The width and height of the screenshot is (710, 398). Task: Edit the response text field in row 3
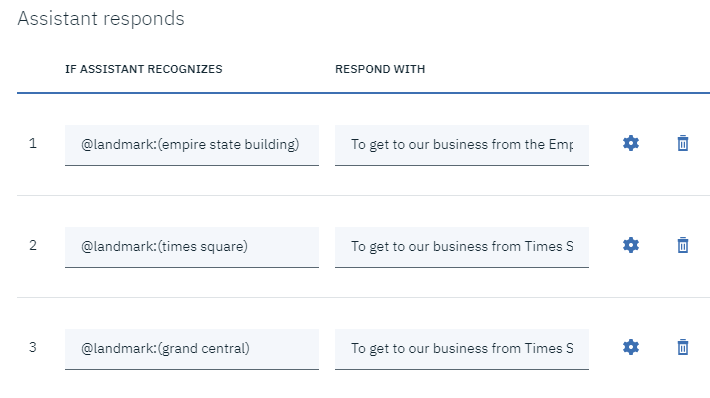click(462, 349)
